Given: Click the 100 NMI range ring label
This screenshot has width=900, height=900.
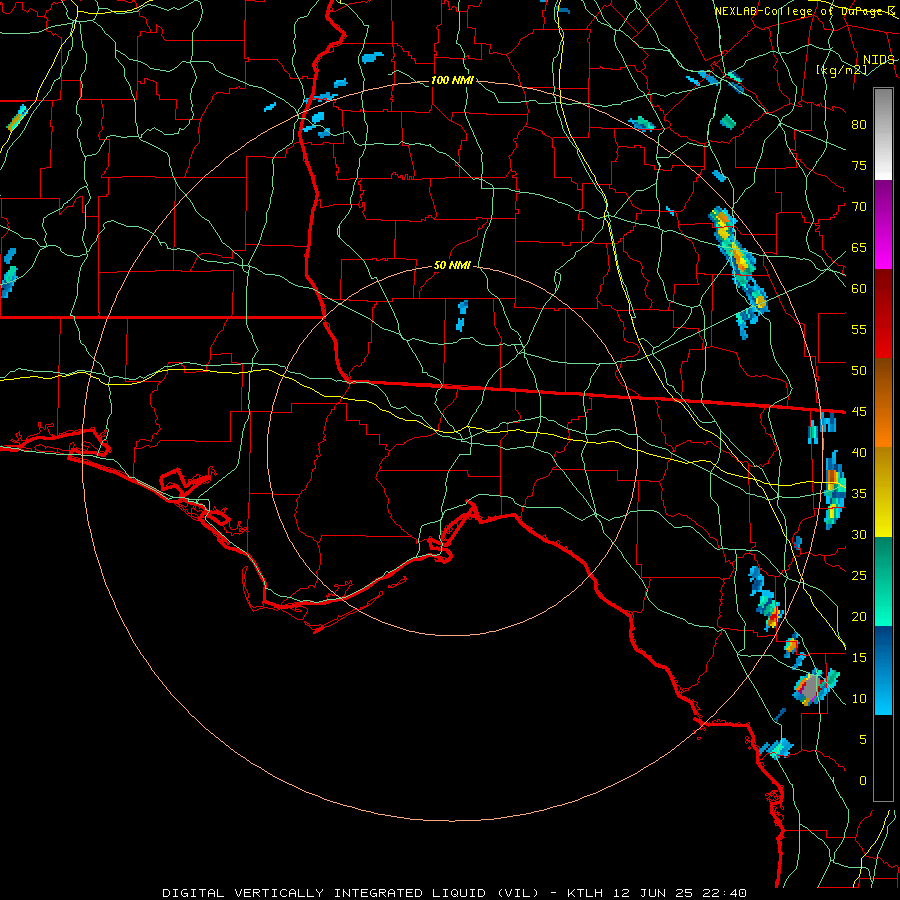Looking at the screenshot, I should coord(452,80).
